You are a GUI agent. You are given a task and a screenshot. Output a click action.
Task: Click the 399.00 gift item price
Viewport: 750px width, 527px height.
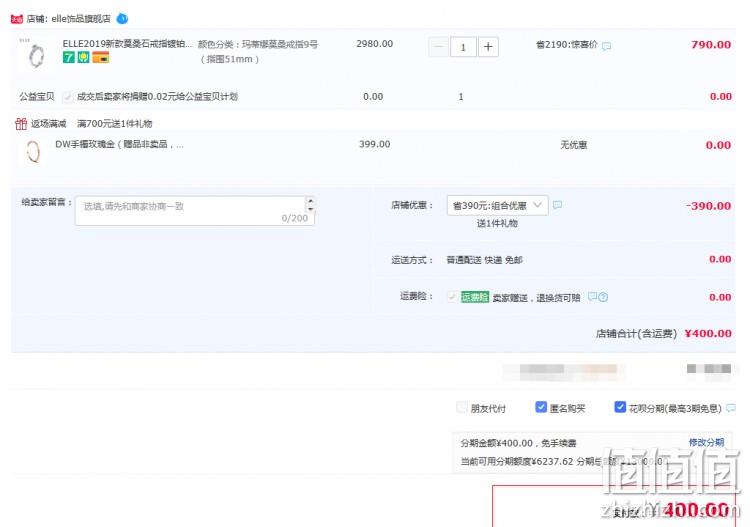point(375,144)
